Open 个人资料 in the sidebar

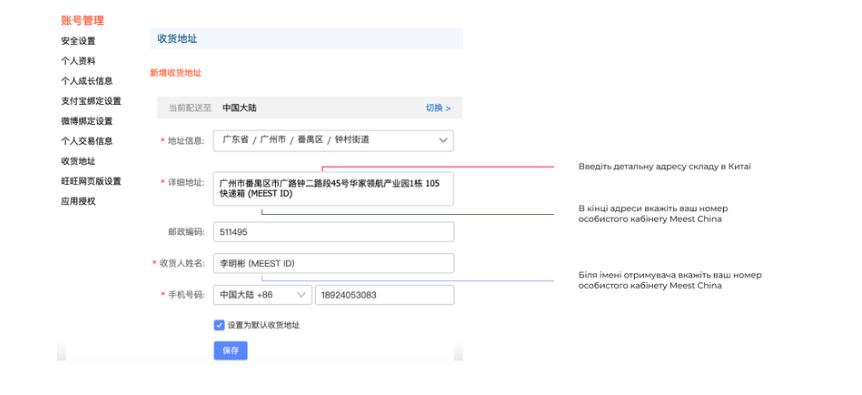(x=78, y=61)
